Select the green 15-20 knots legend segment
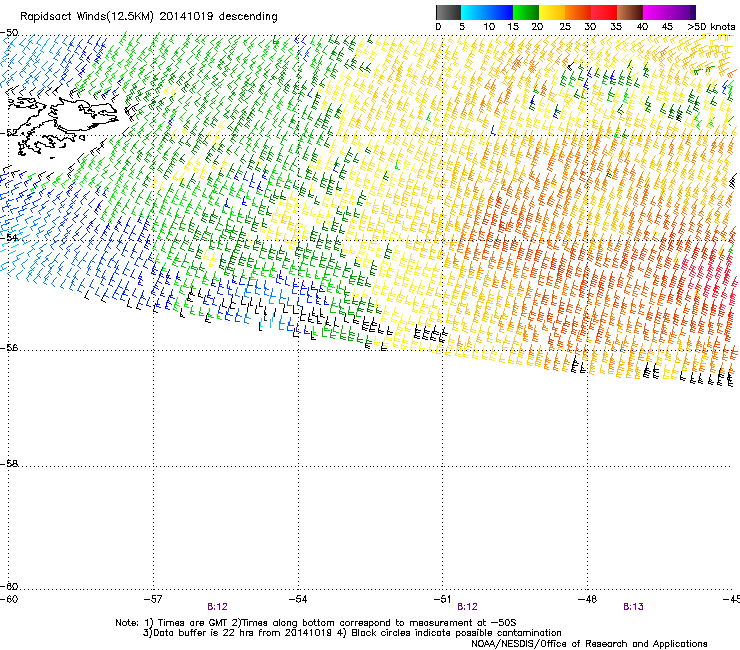Viewport: 740px width, 650px height. tap(526, 12)
